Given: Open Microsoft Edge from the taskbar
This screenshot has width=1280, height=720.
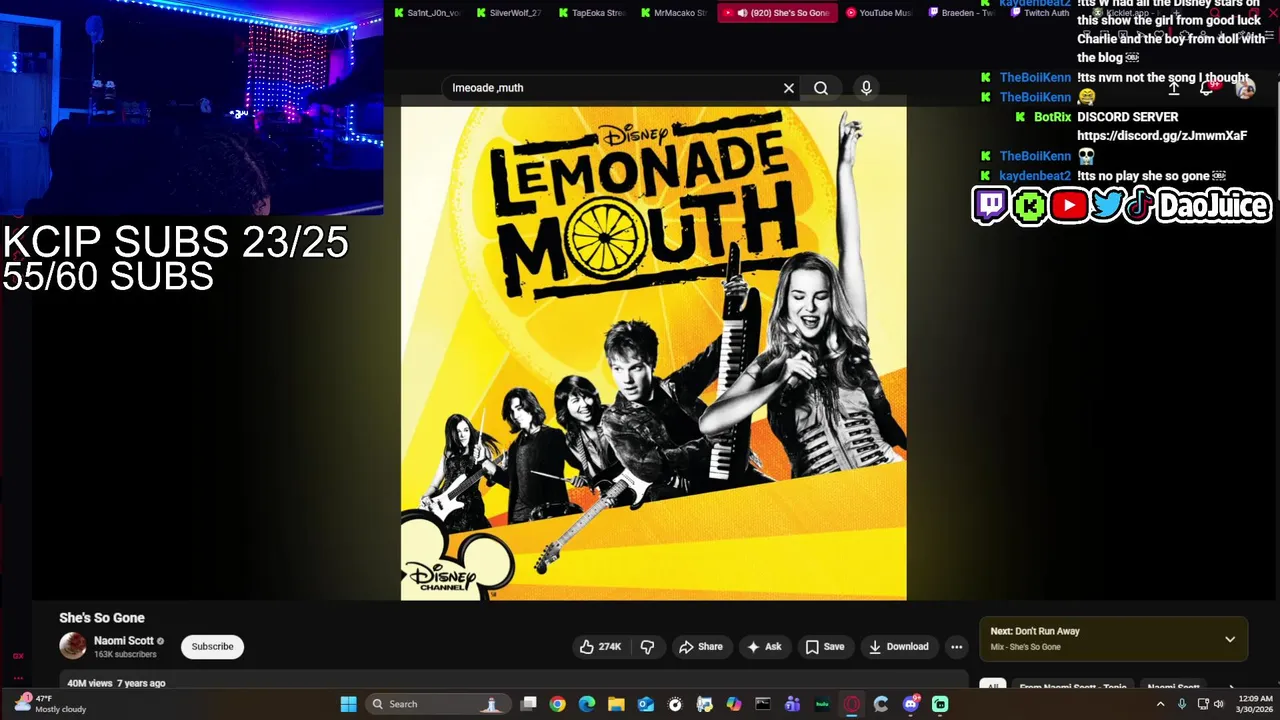Looking at the screenshot, I should [587, 704].
